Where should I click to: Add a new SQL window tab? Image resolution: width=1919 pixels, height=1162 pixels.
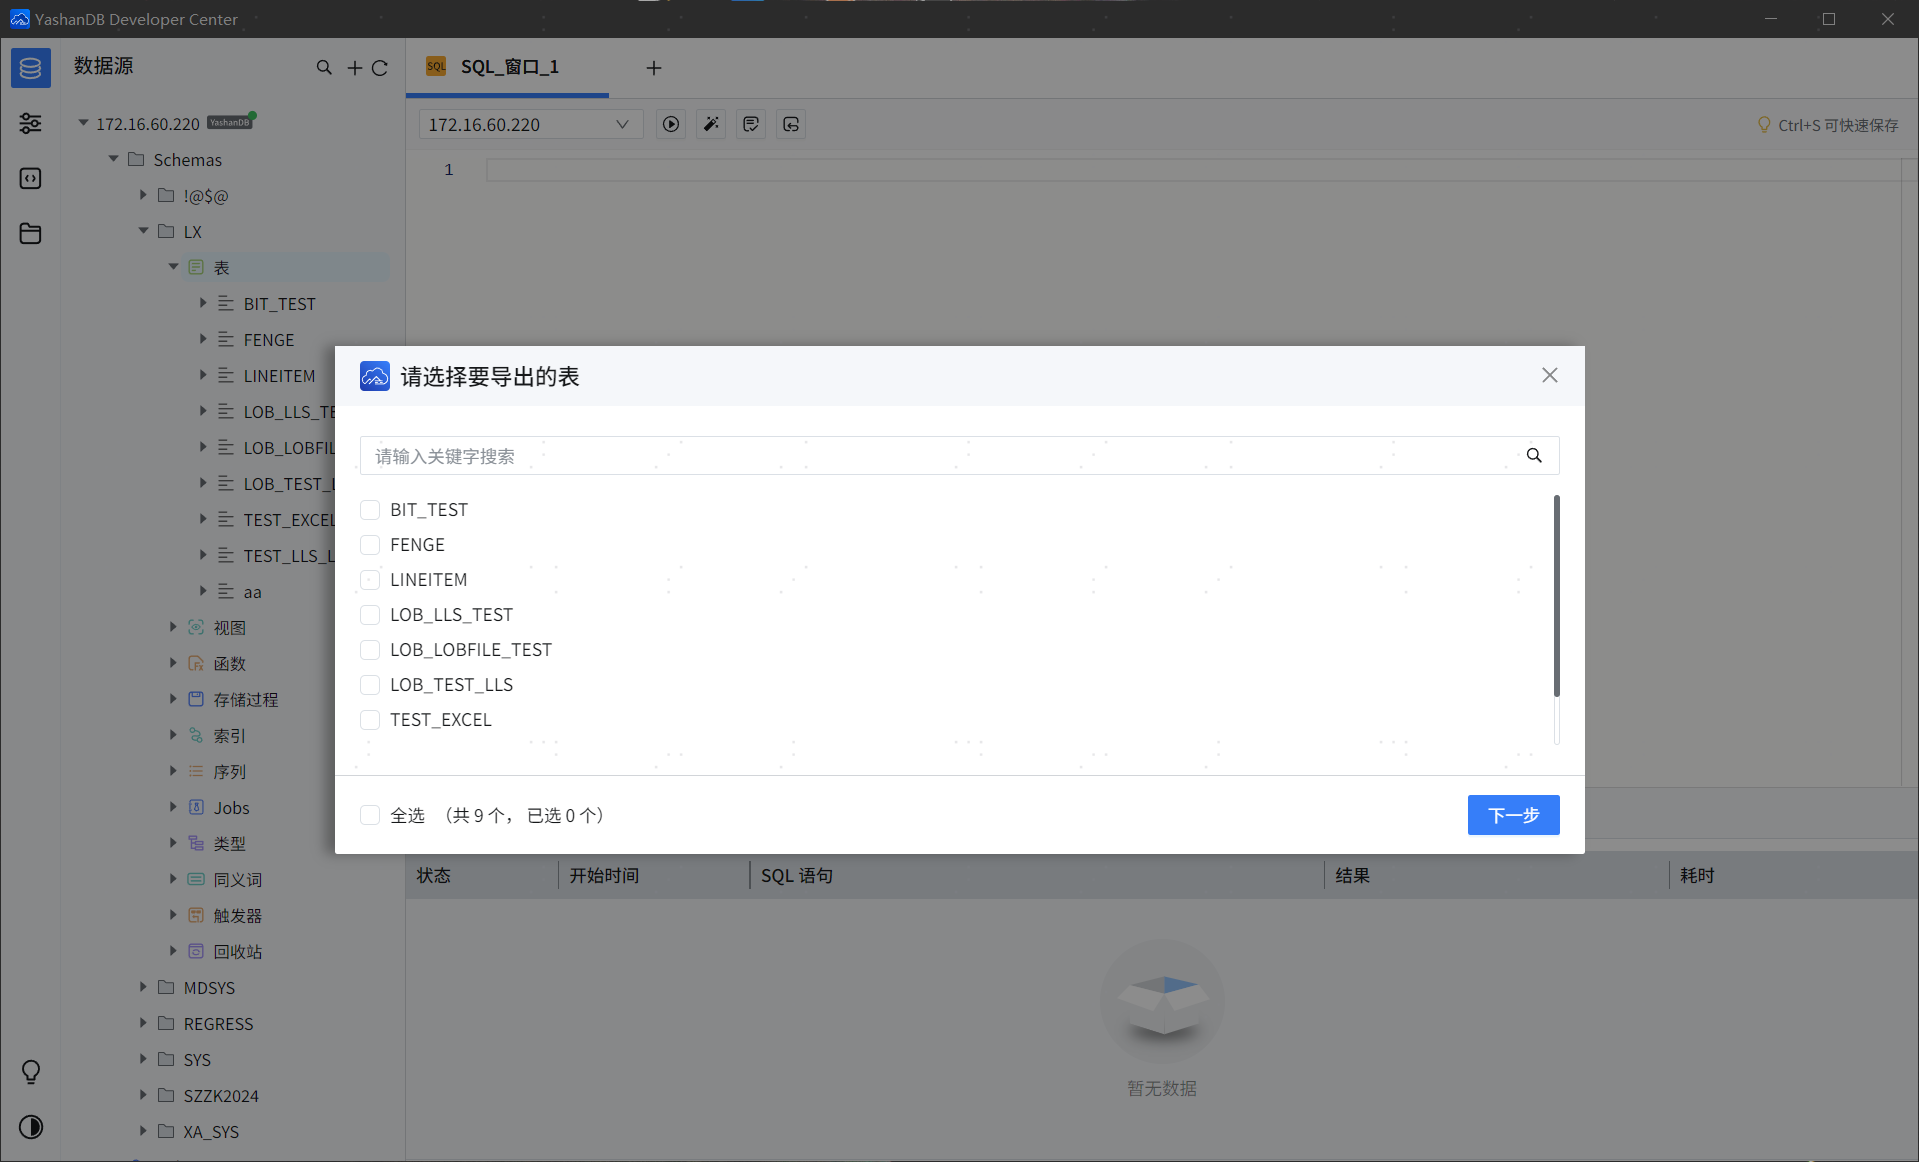tap(653, 67)
